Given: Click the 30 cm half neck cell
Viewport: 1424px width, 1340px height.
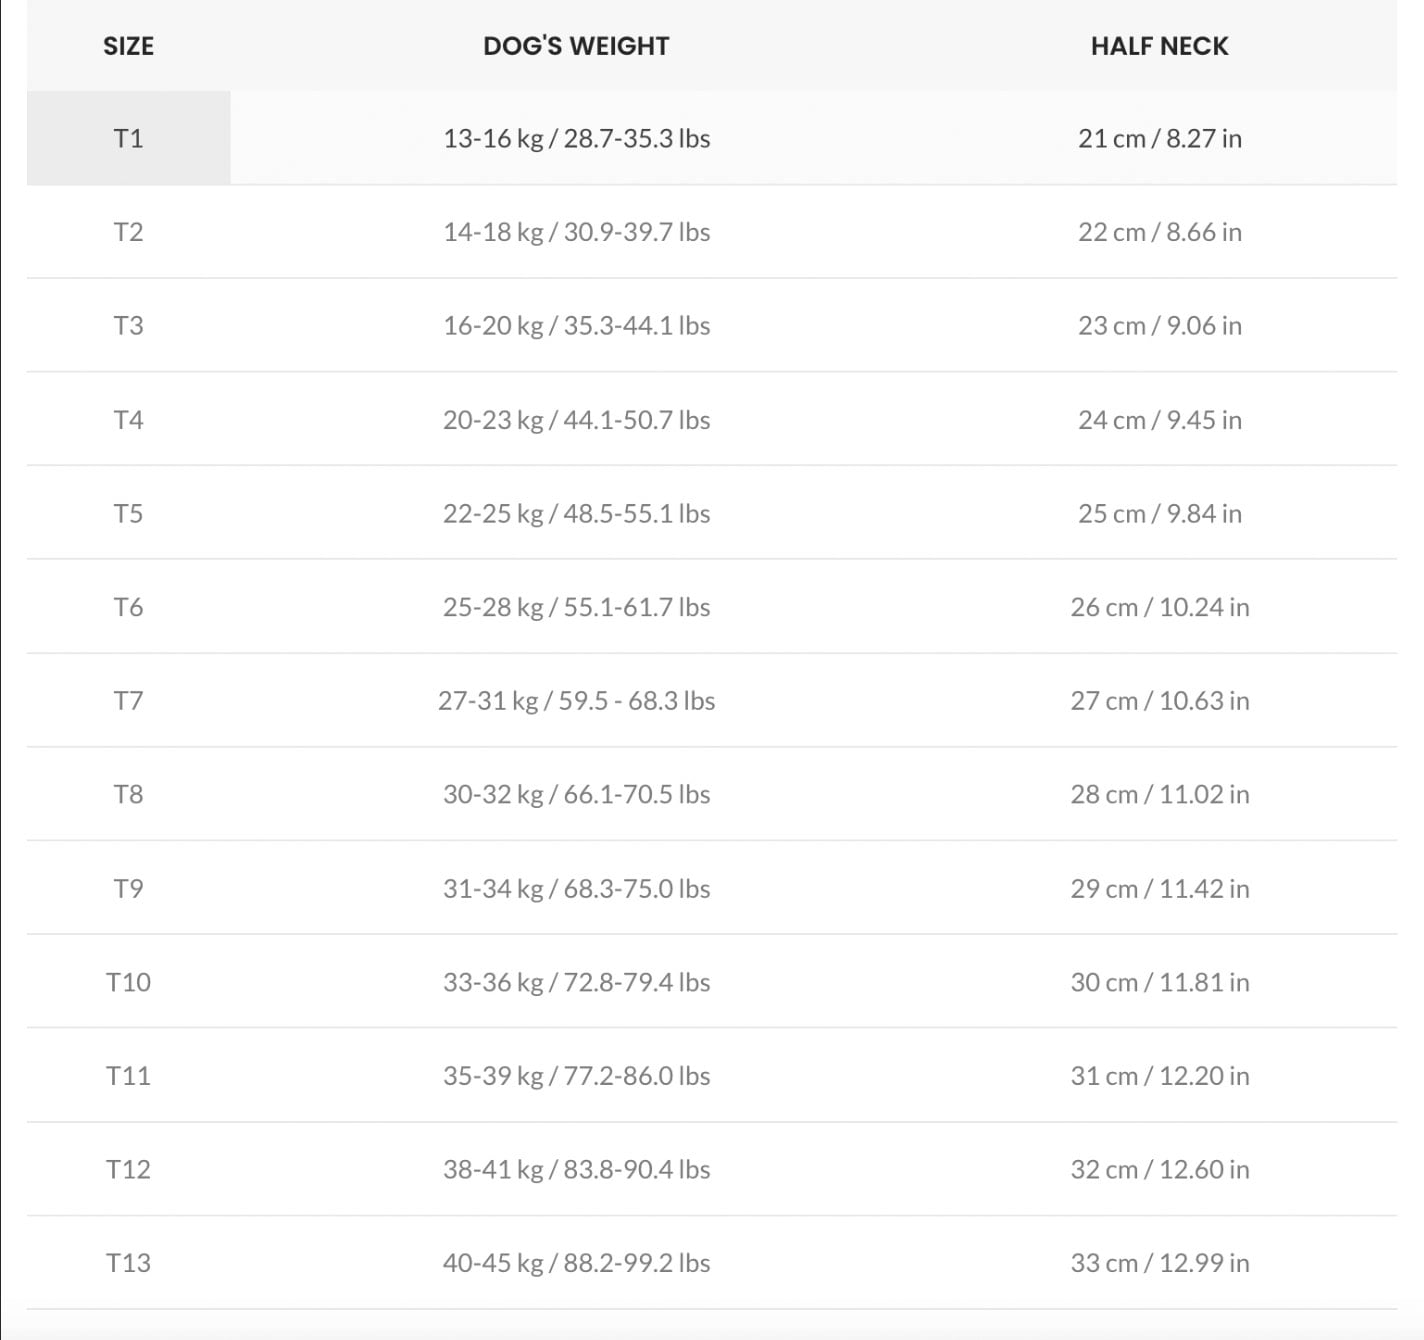Looking at the screenshot, I should [x=1159, y=982].
